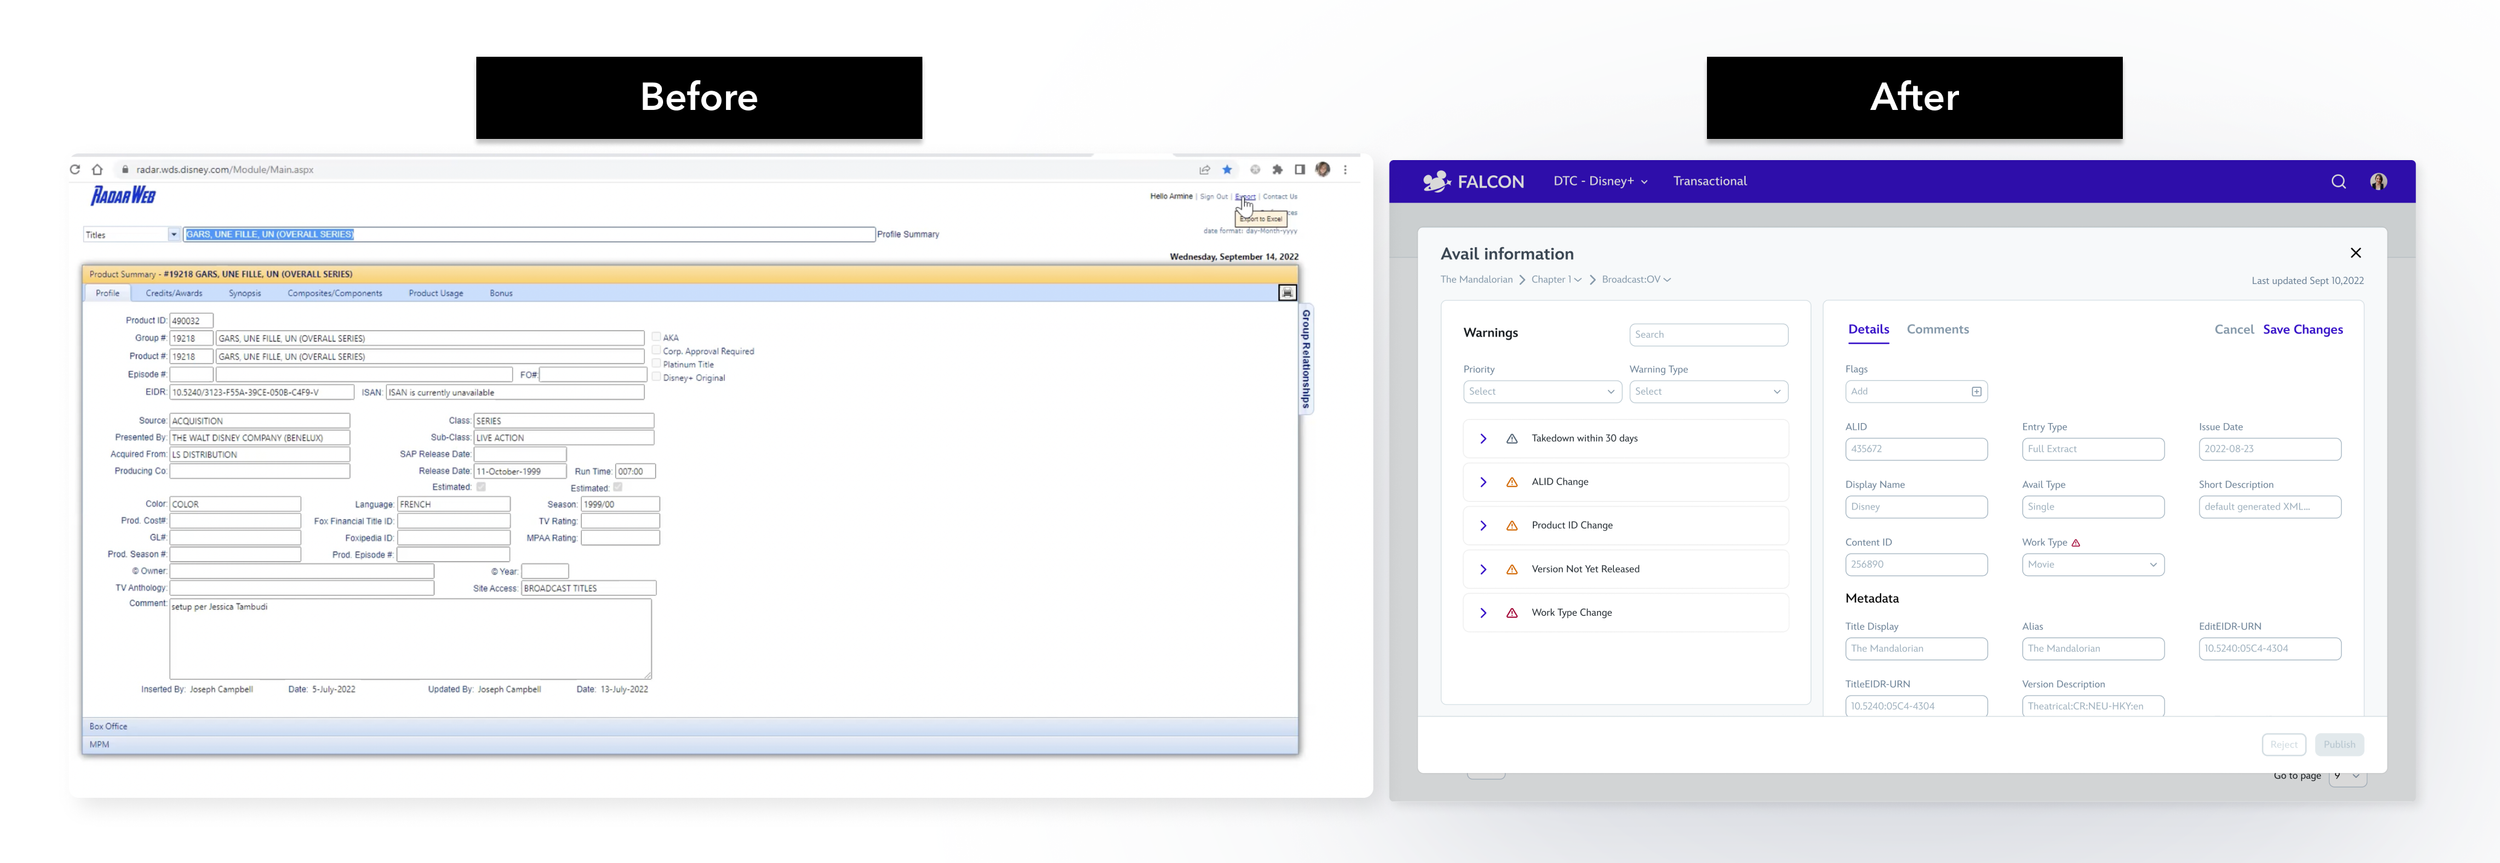
Task: Switch to the Profile tab
Action: point(108,293)
